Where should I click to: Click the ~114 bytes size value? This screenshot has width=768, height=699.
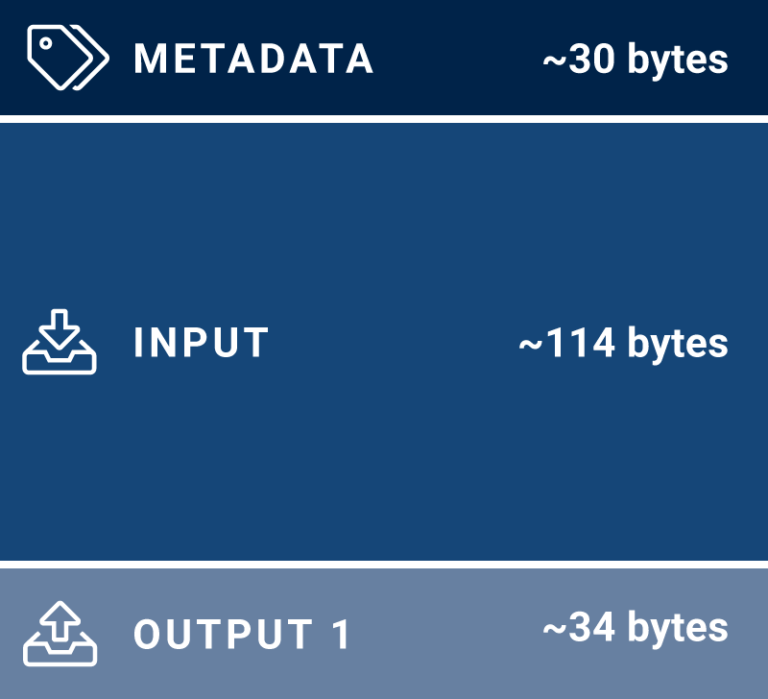623,344
